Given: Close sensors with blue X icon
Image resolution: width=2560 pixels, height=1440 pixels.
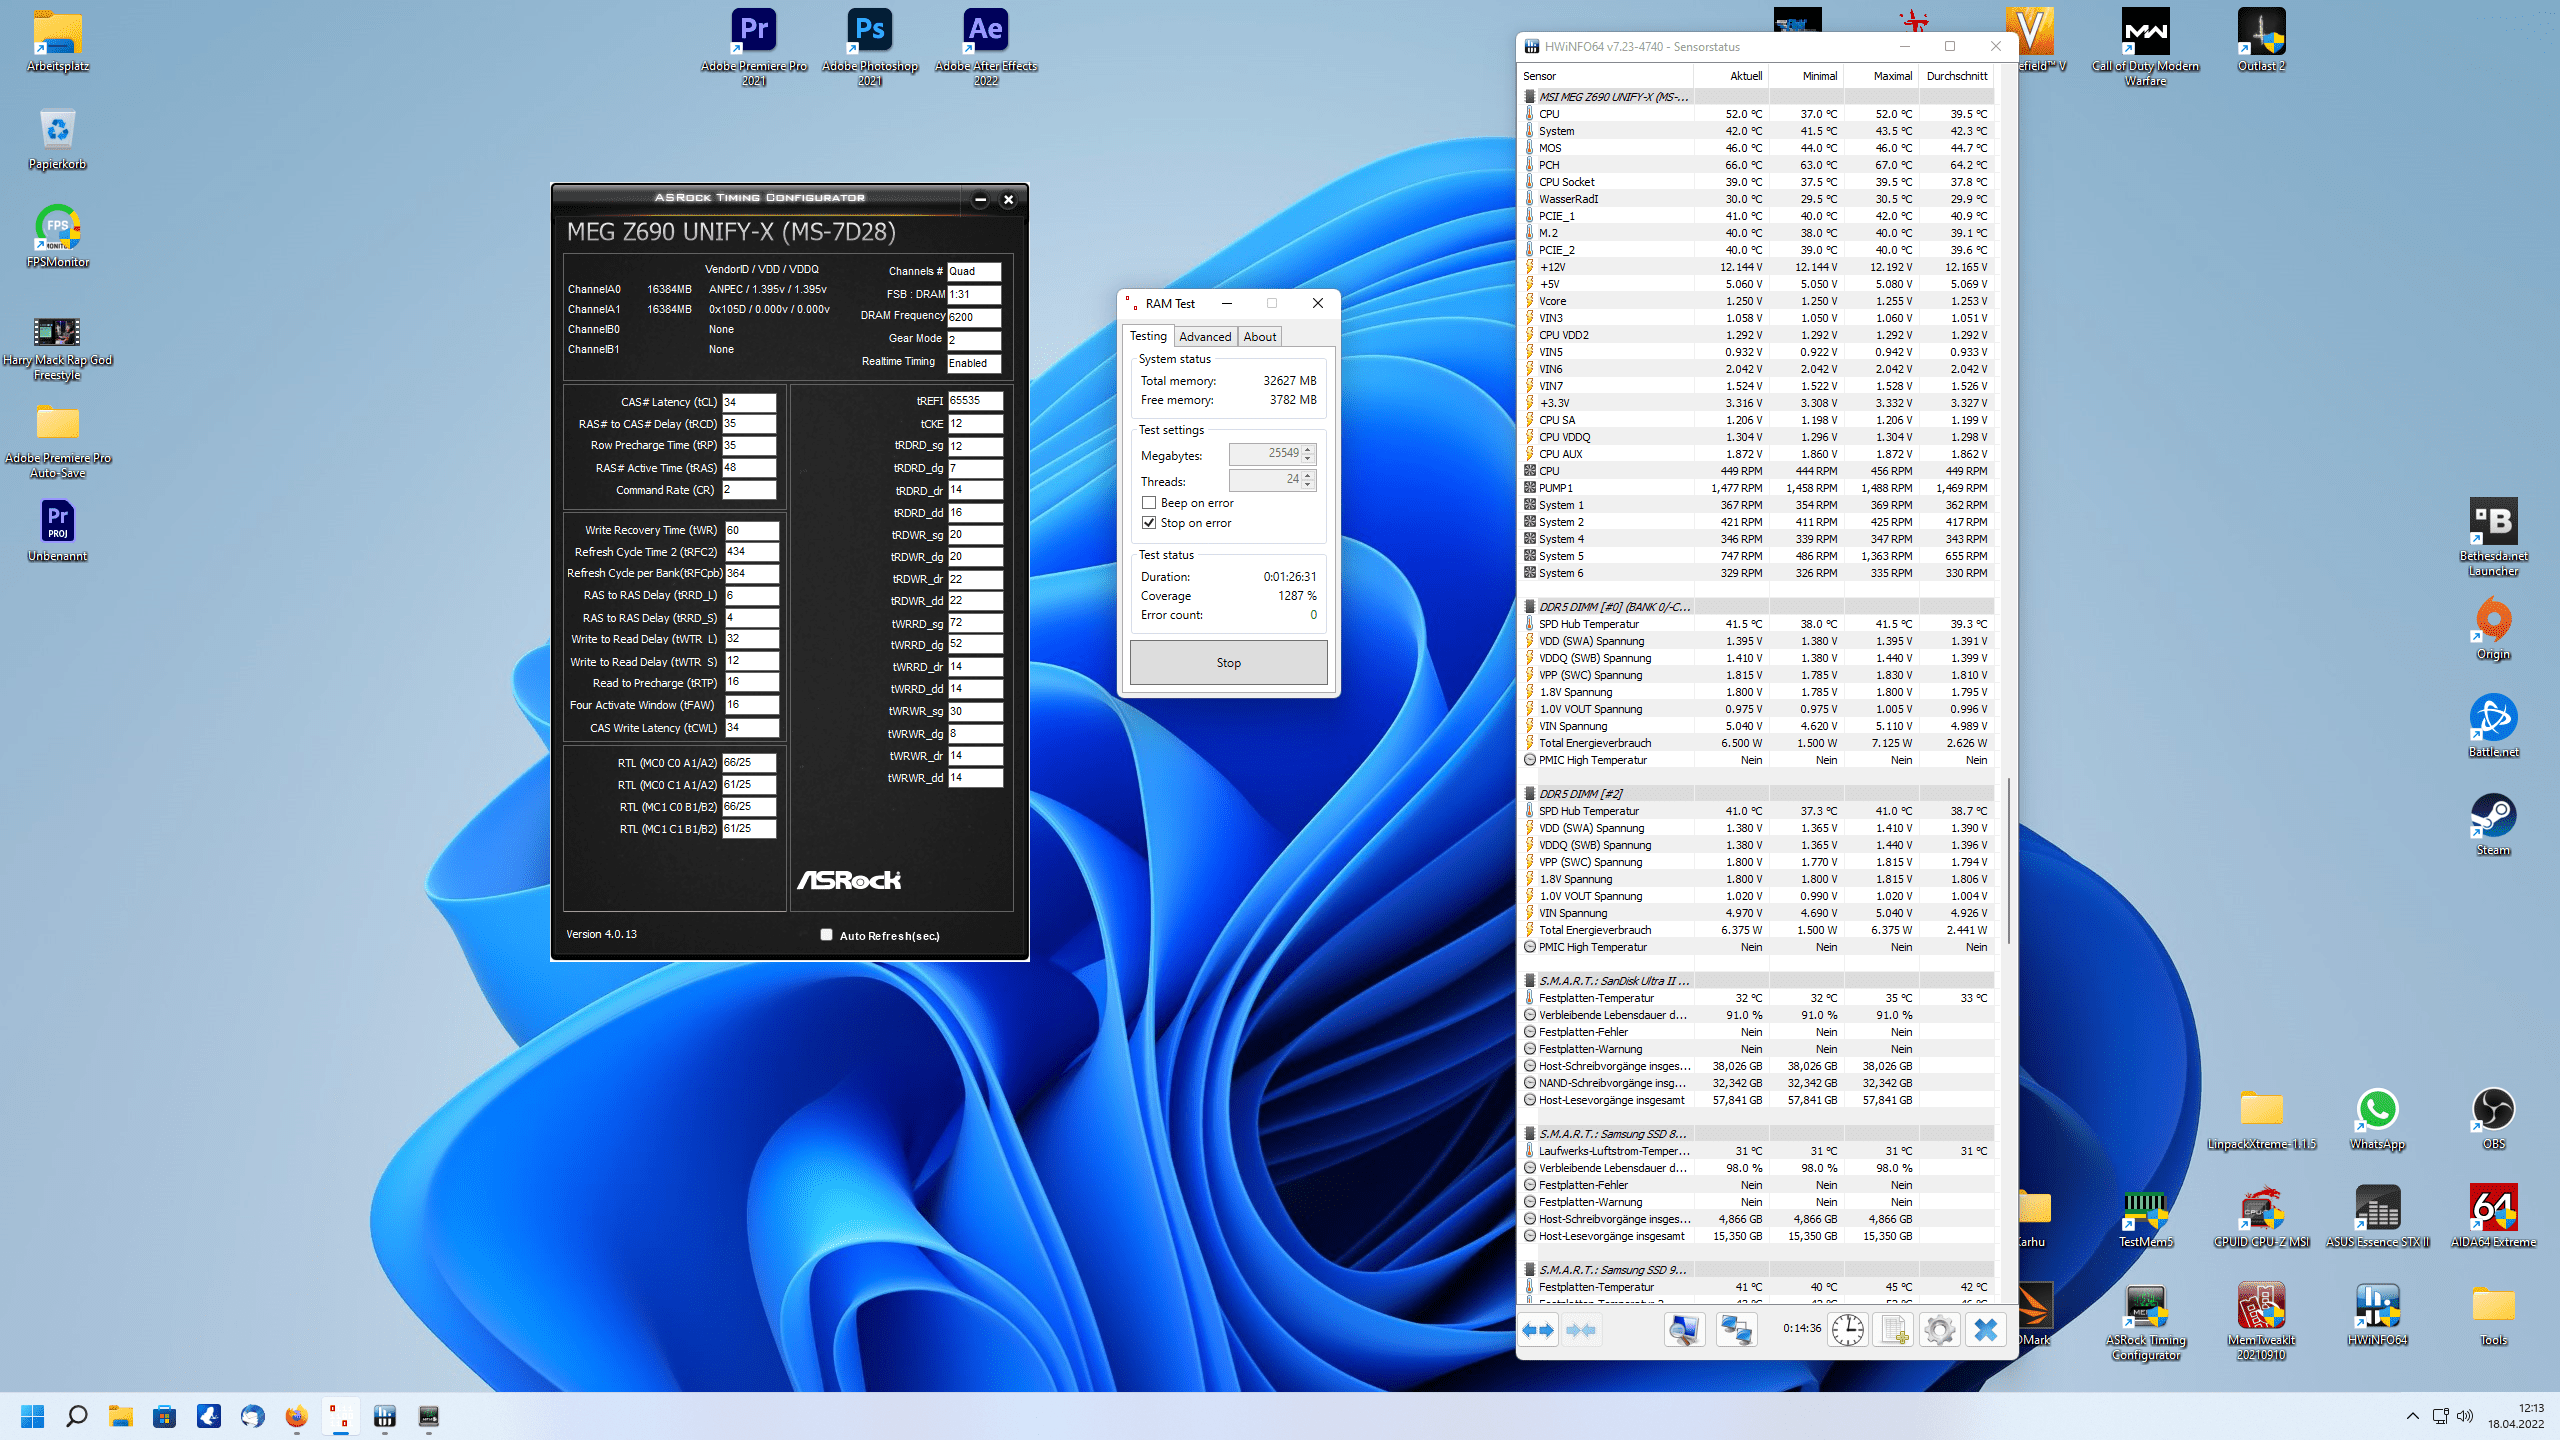Looking at the screenshot, I should click(1986, 1330).
